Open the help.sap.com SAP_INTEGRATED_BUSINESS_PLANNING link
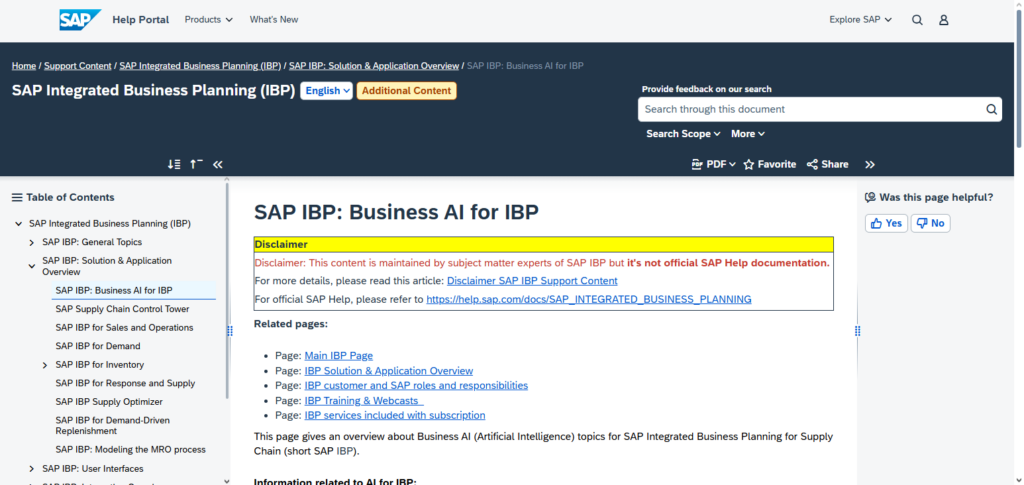 [589, 299]
